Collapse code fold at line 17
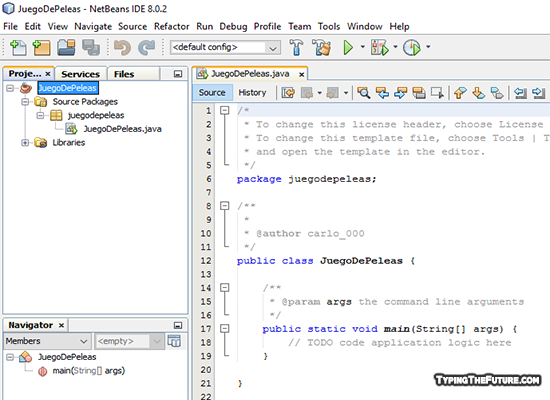The height and width of the screenshot is (400, 550). [224, 328]
